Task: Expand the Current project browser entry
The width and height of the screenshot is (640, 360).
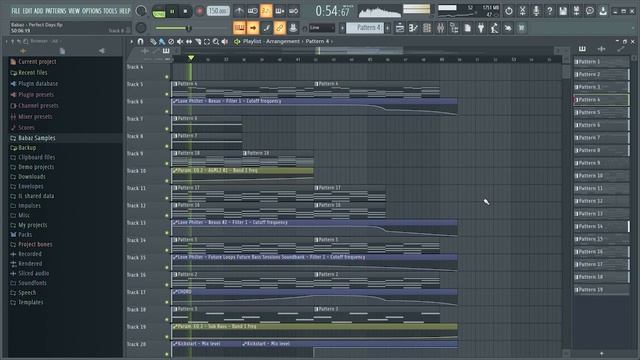Action: pos(37,62)
